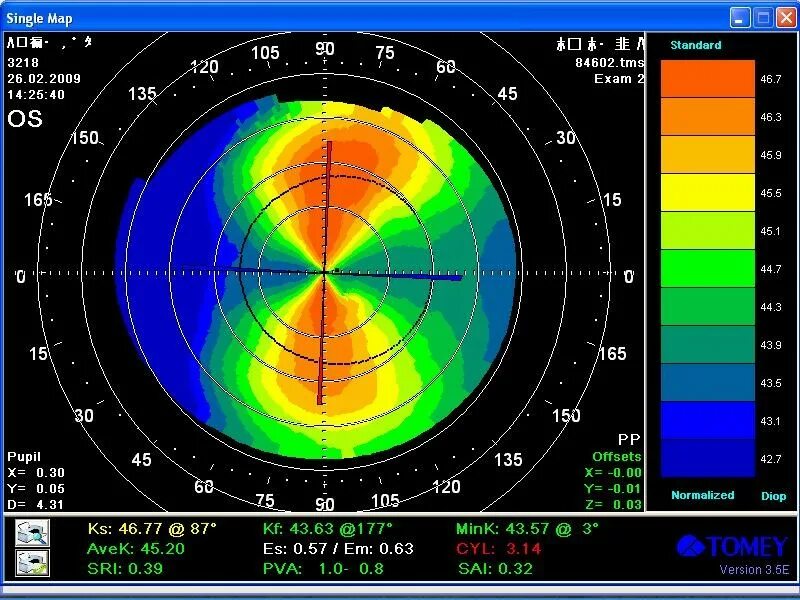Minimize the Single Map window
The width and height of the screenshot is (800, 600).
pyautogui.click(x=739, y=18)
